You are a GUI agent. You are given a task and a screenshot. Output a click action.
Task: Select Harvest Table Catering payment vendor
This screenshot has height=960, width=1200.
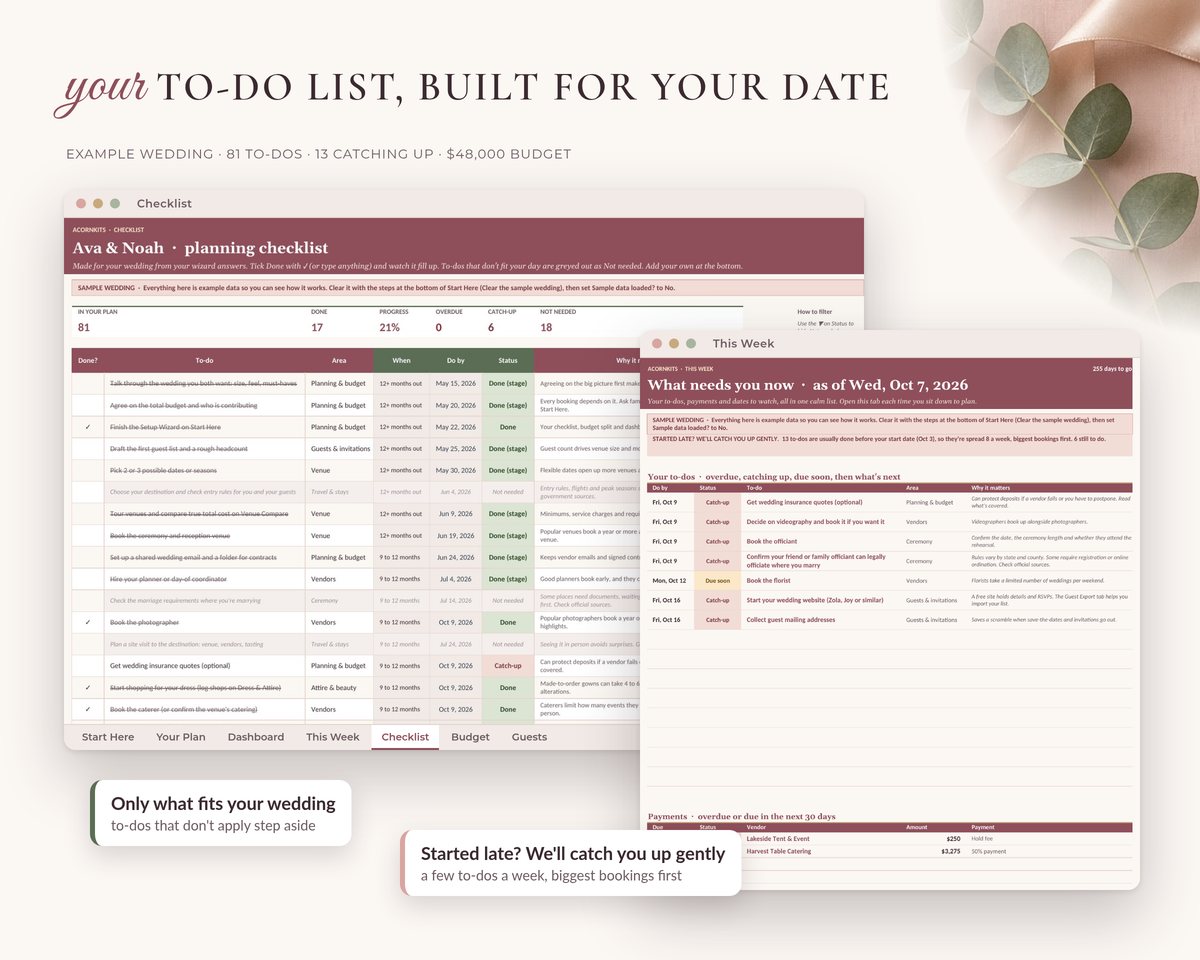[779, 852]
